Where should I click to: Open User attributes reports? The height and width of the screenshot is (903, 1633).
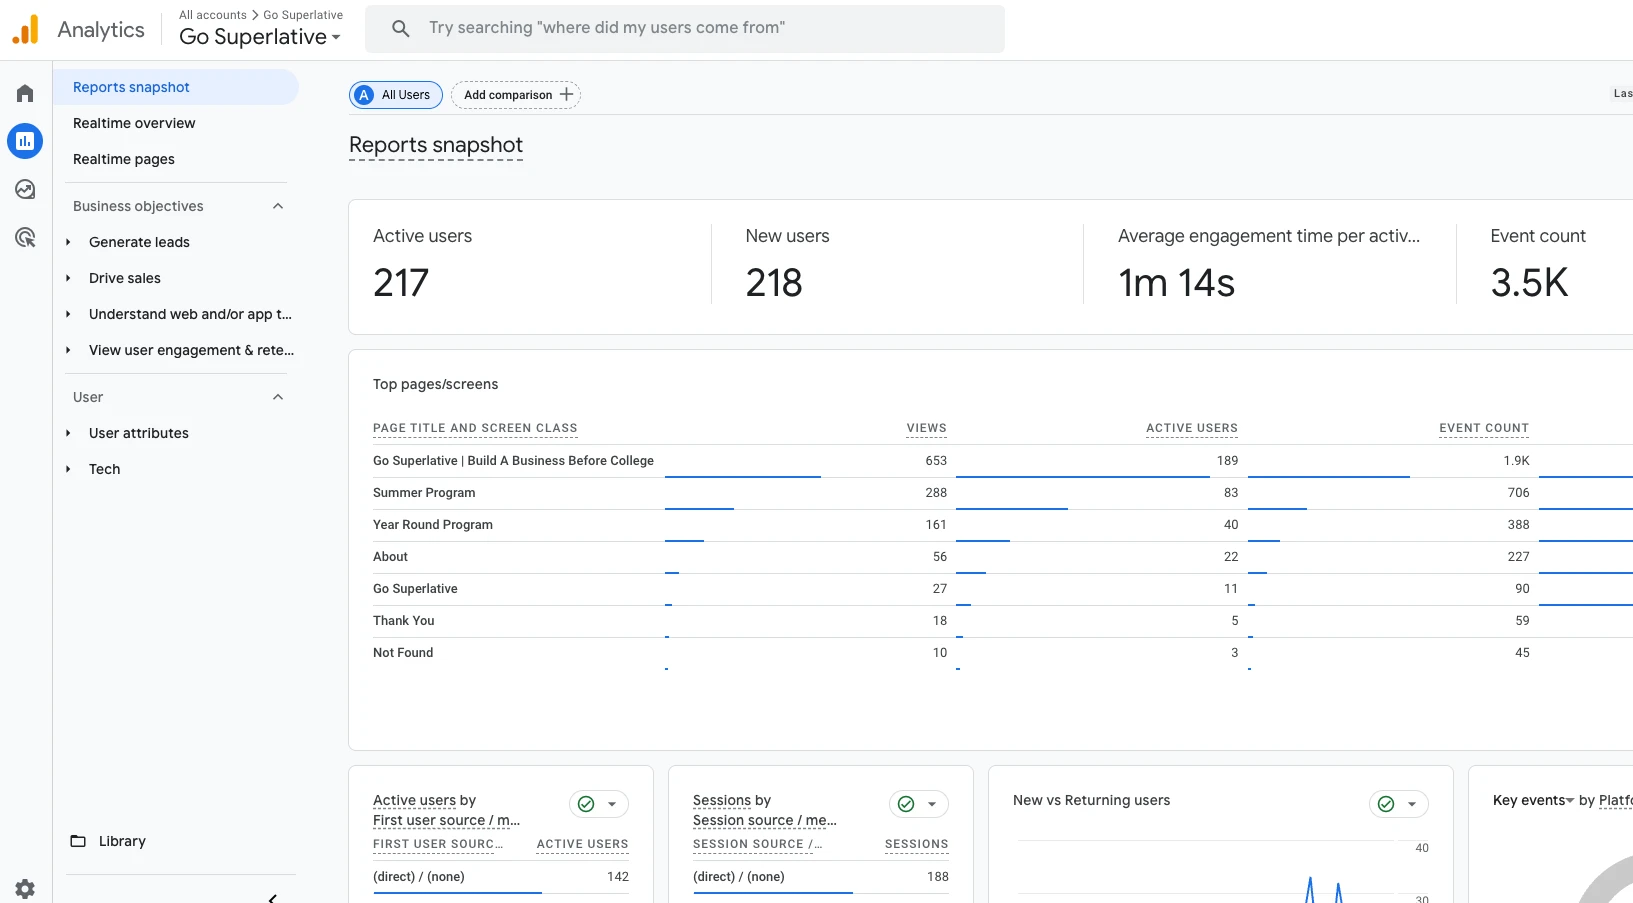pyautogui.click(x=139, y=433)
